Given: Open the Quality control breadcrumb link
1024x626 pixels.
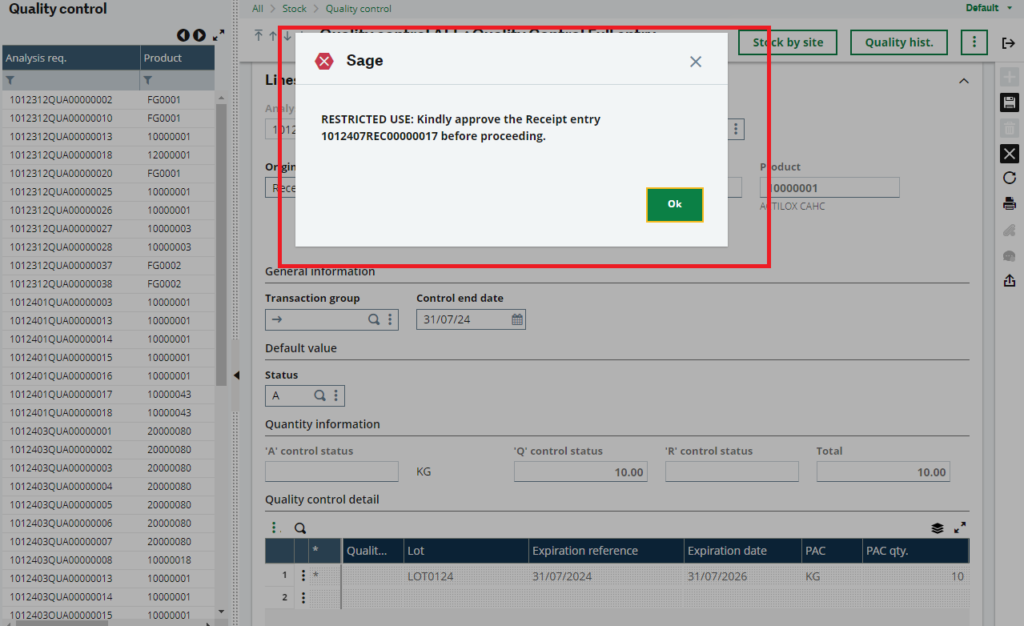Looking at the screenshot, I should [359, 8].
